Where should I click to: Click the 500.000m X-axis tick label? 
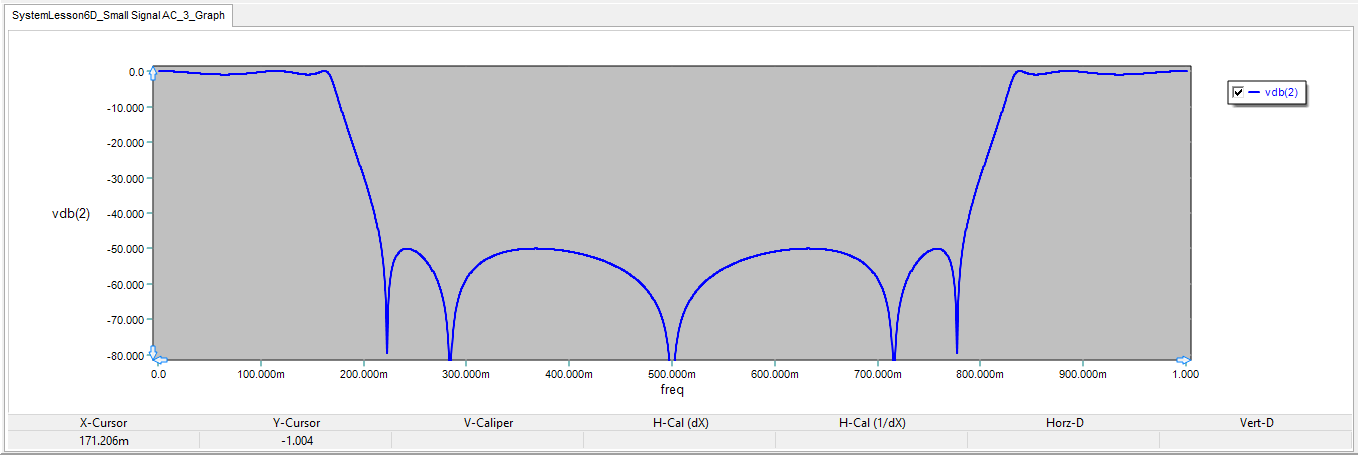click(x=671, y=374)
